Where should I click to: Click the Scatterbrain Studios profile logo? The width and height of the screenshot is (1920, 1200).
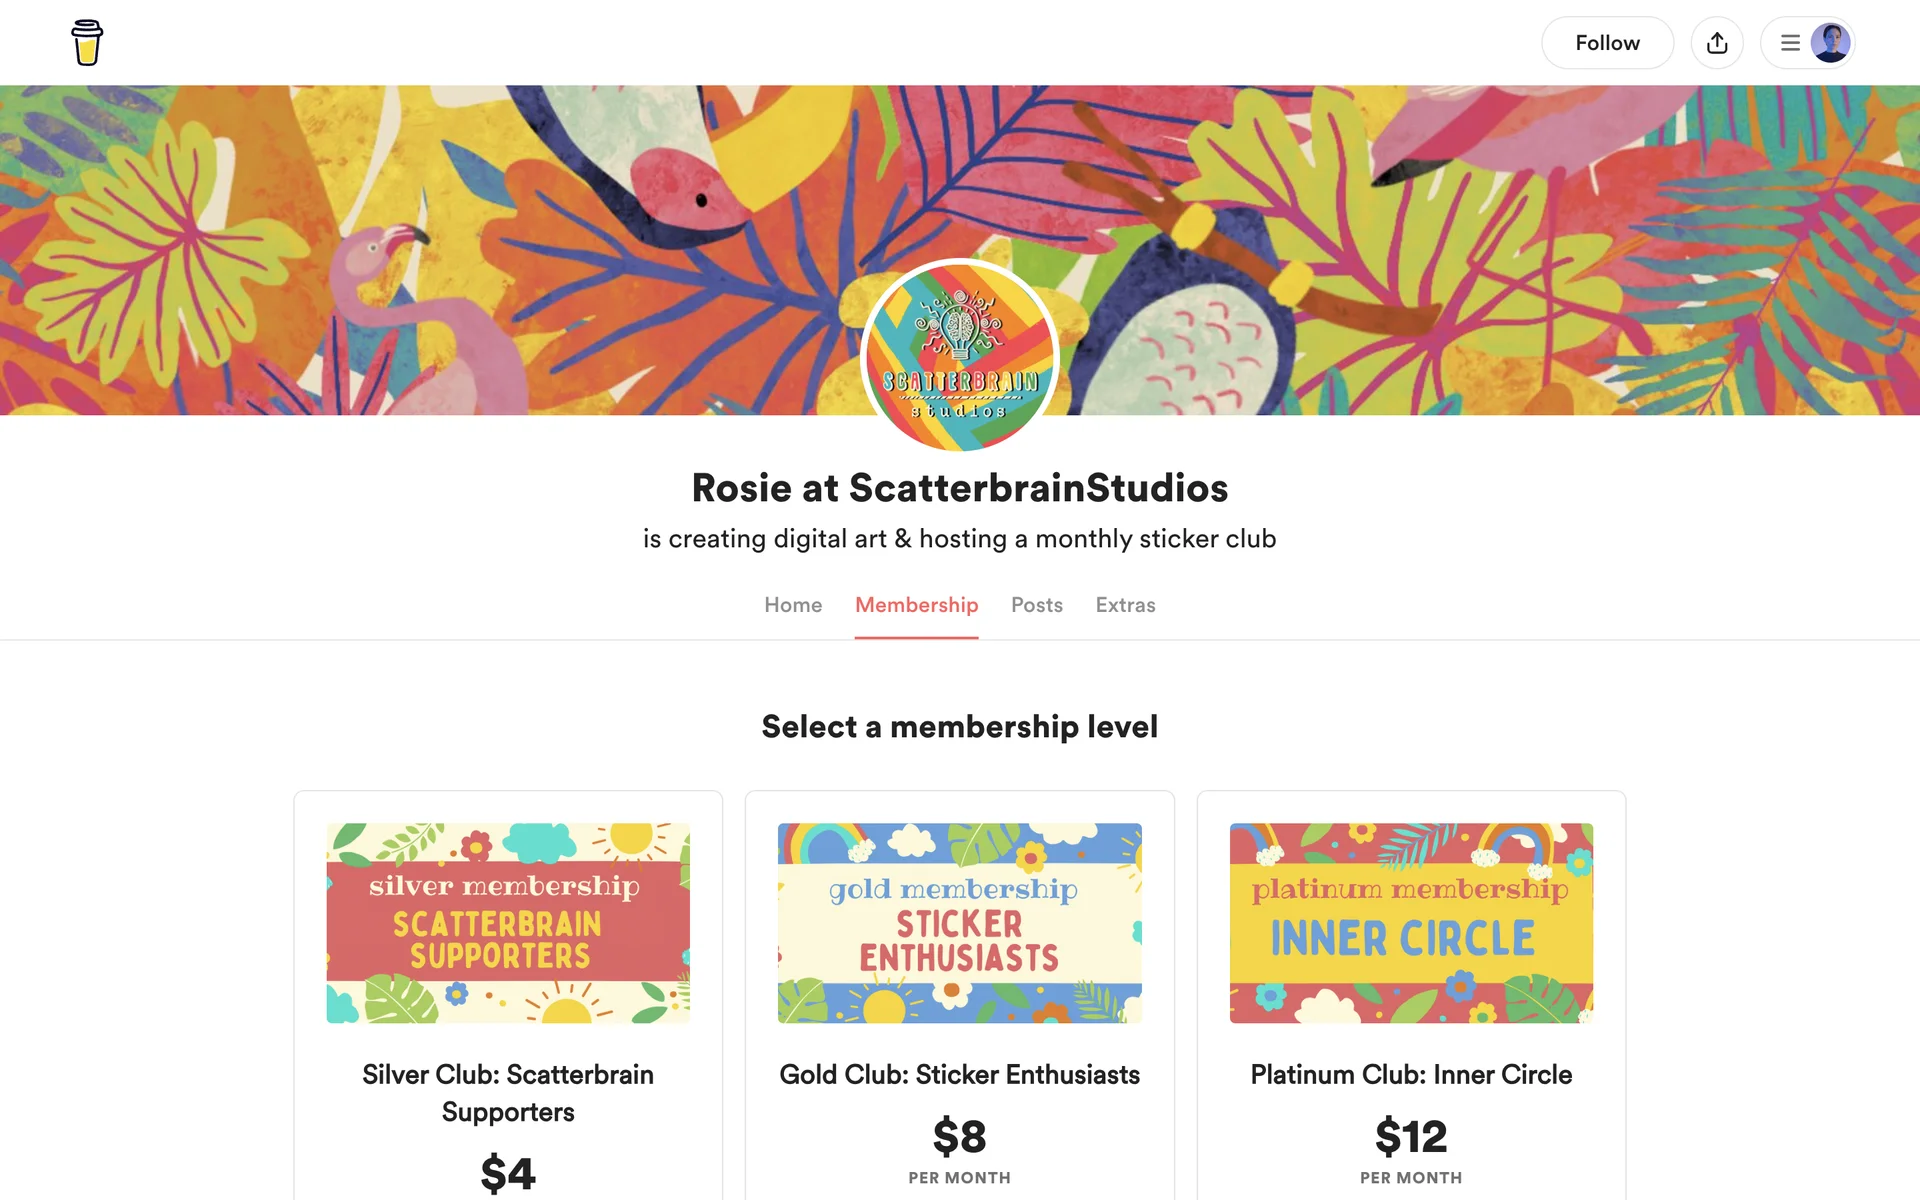[x=959, y=356]
